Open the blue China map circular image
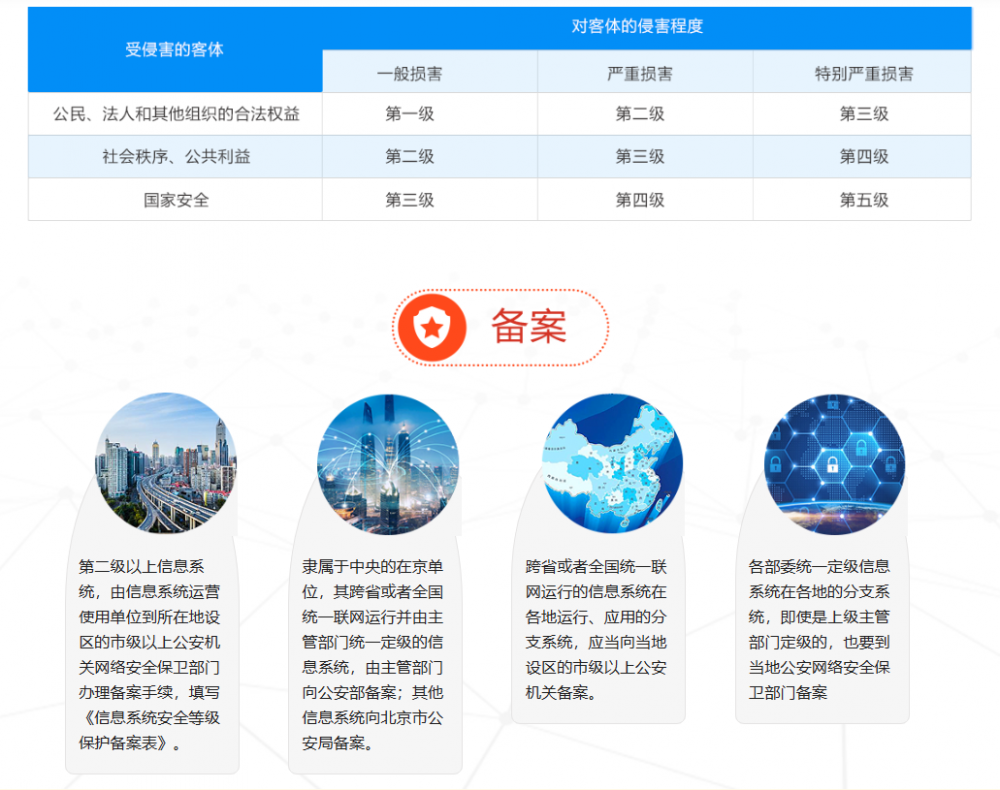This screenshot has width=1000, height=790. (x=612, y=464)
